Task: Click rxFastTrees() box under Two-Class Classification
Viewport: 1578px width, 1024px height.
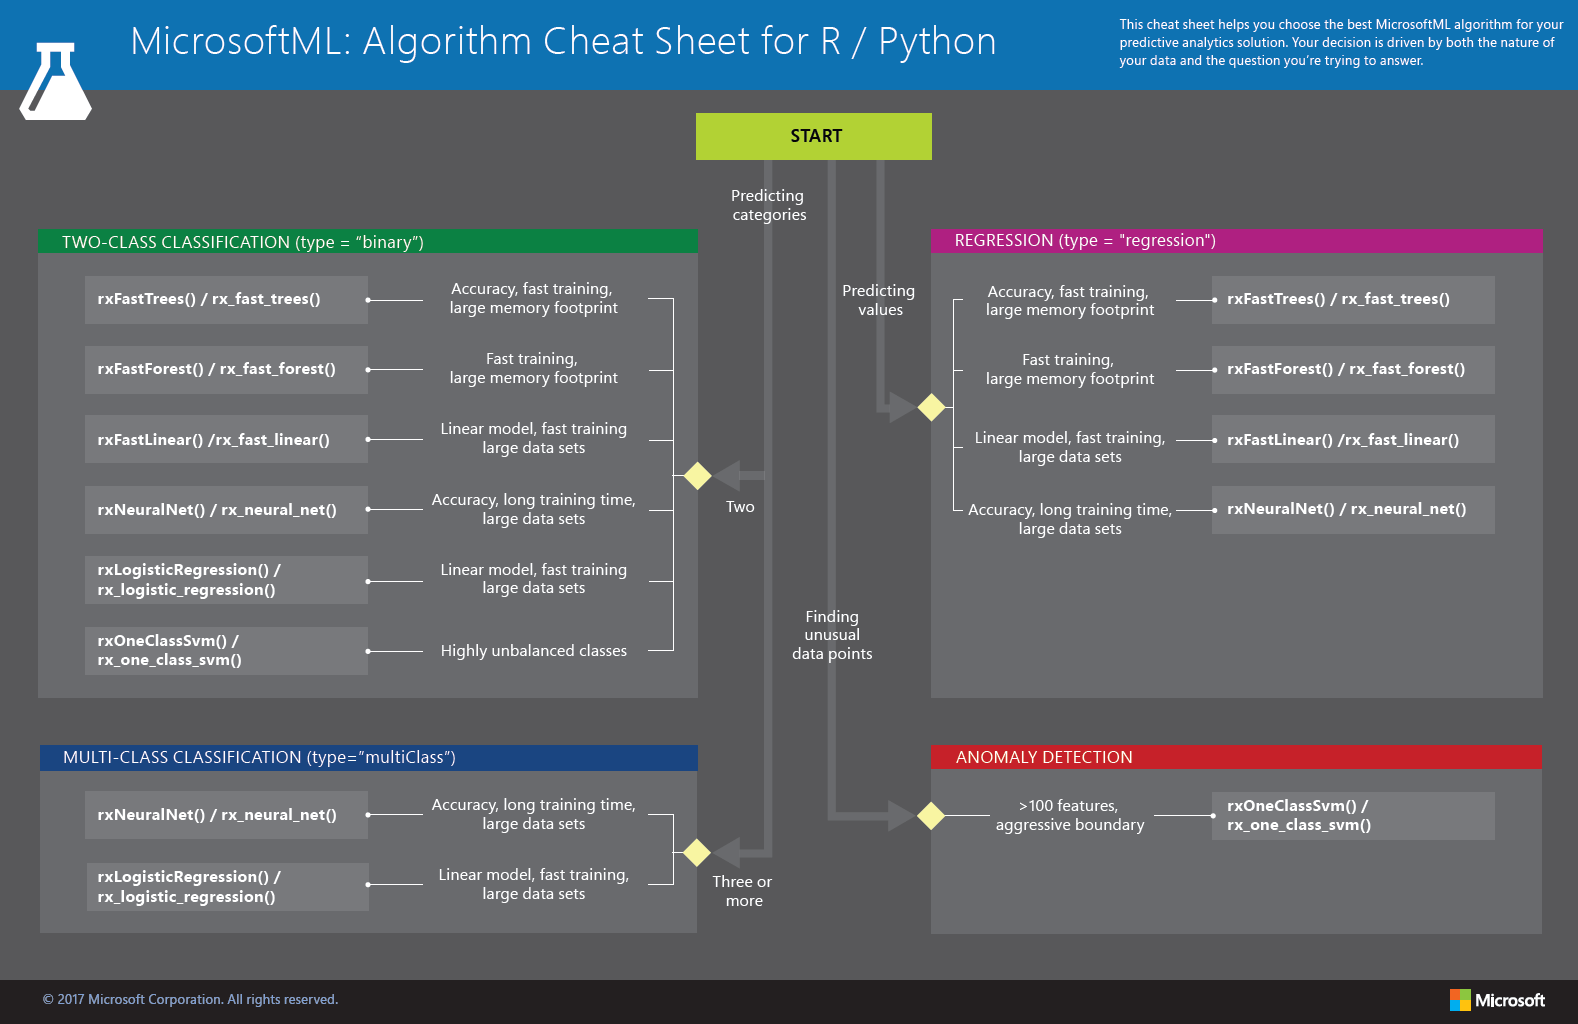Action: pyautogui.click(x=226, y=300)
